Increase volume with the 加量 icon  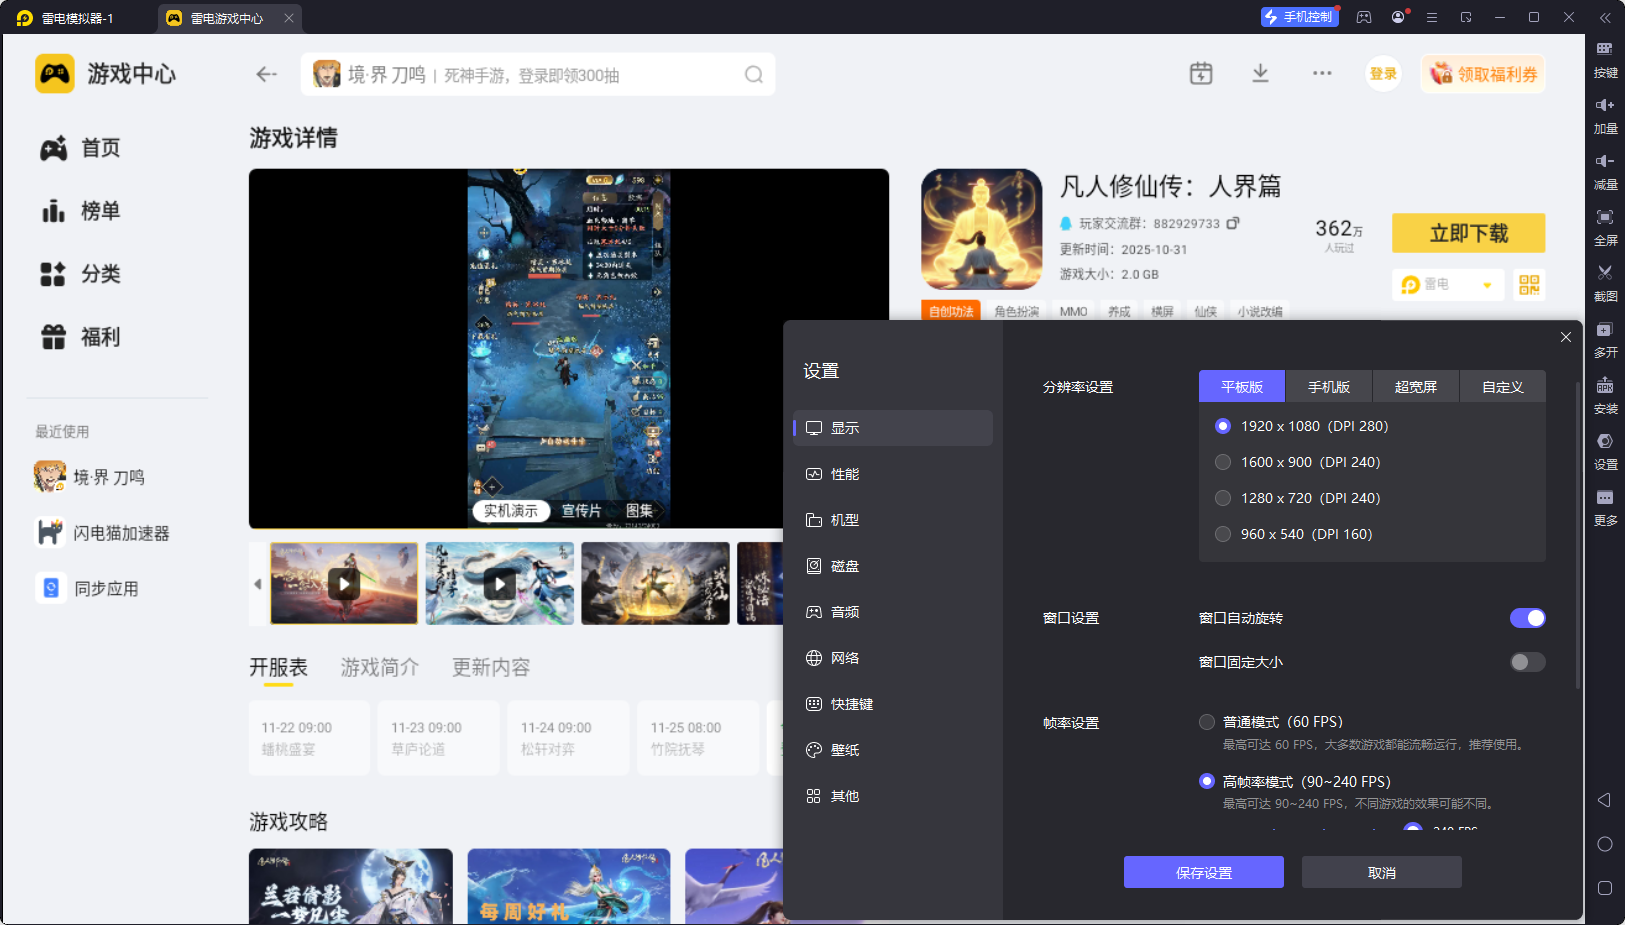click(x=1604, y=114)
